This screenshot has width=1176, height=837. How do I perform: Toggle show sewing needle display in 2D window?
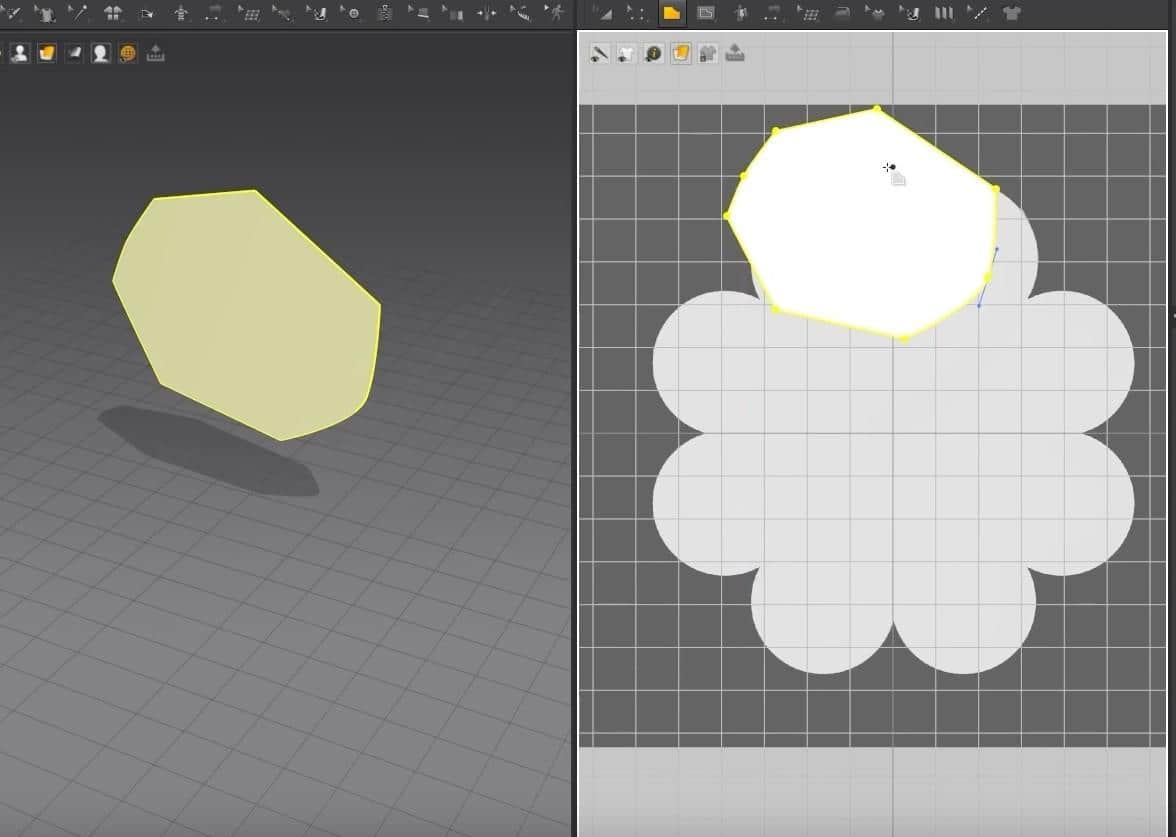tap(598, 53)
